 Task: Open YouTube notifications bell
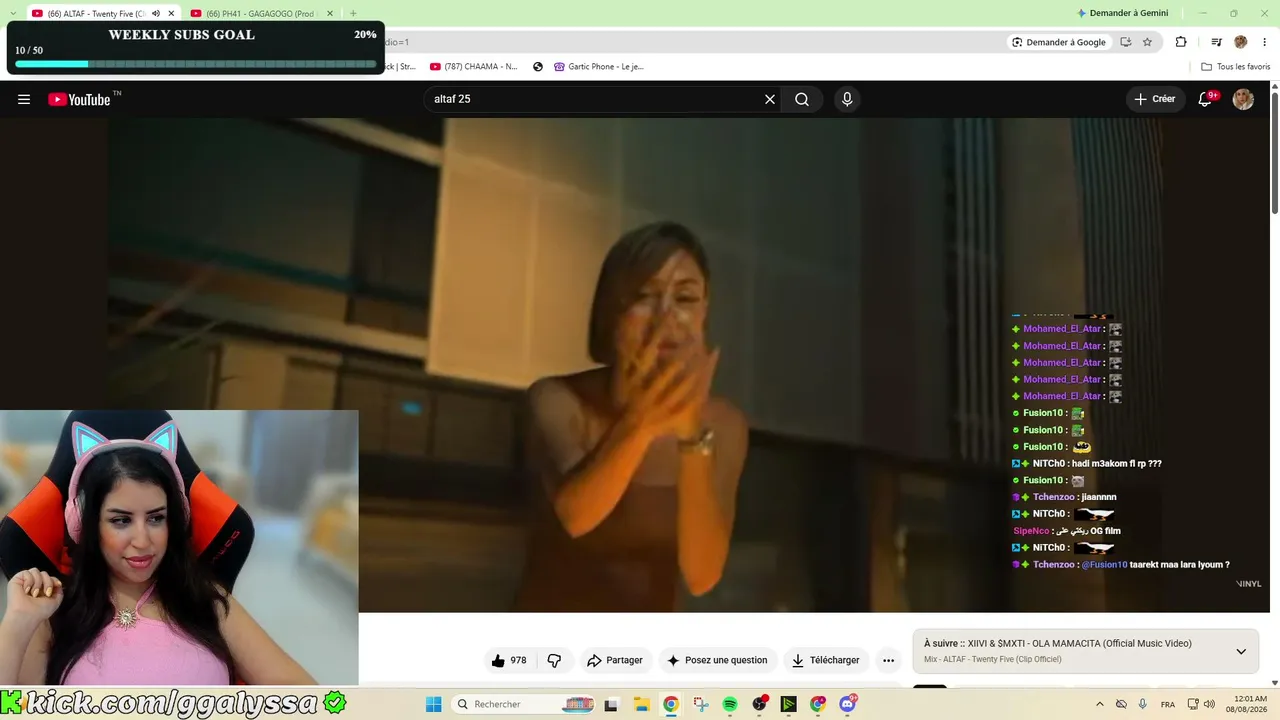[1206, 99]
